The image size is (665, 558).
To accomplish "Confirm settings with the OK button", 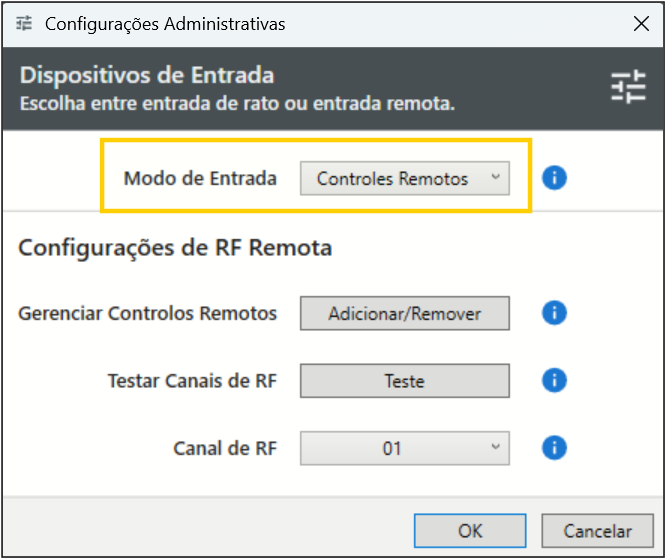I will [470, 531].
